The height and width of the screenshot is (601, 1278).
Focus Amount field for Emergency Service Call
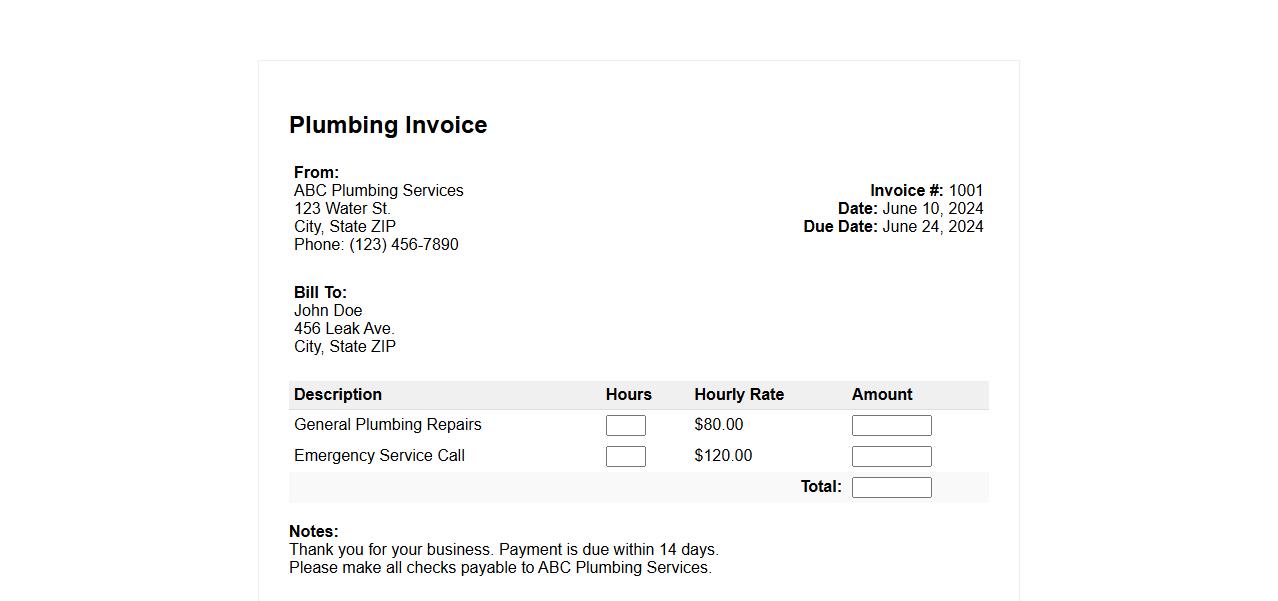(x=891, y=456)
